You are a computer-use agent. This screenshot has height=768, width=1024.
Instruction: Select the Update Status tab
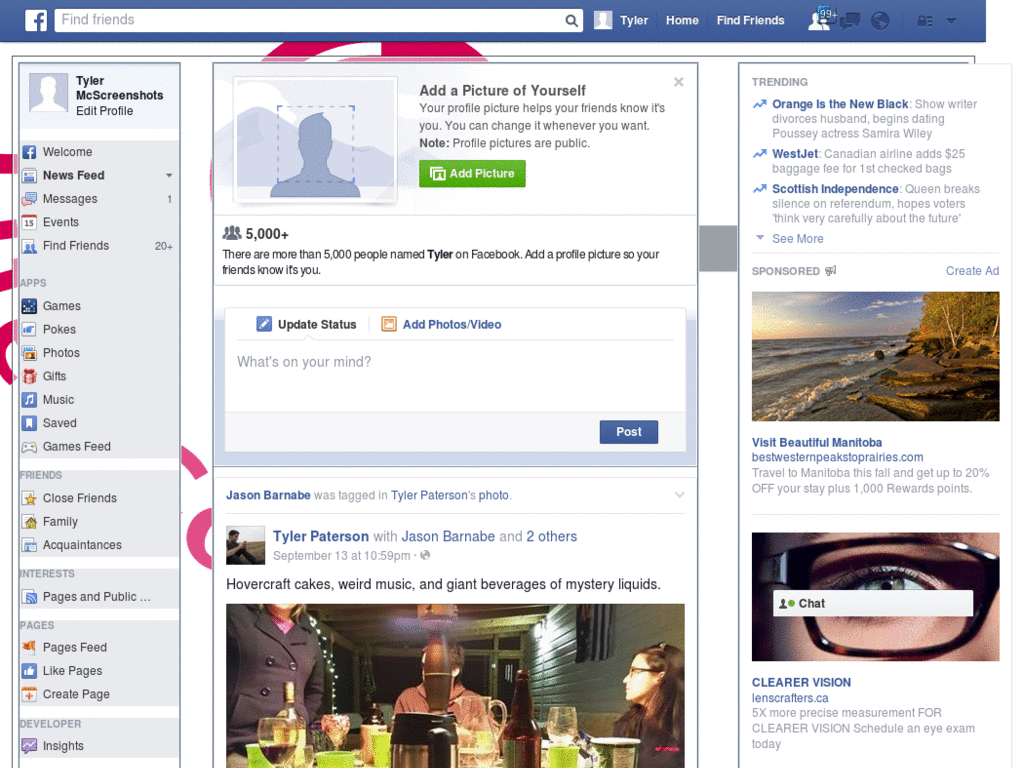coord(306,325)
